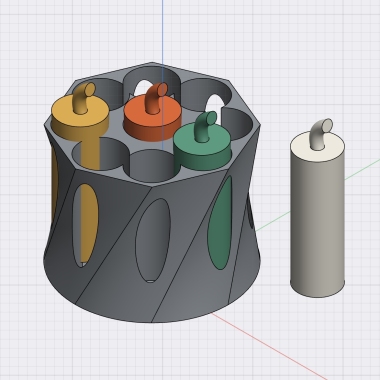Viewport: 380px width, 380px height.
Task: Click the curved hook on the yellow capsule
Action: click(x=83, y=97)
